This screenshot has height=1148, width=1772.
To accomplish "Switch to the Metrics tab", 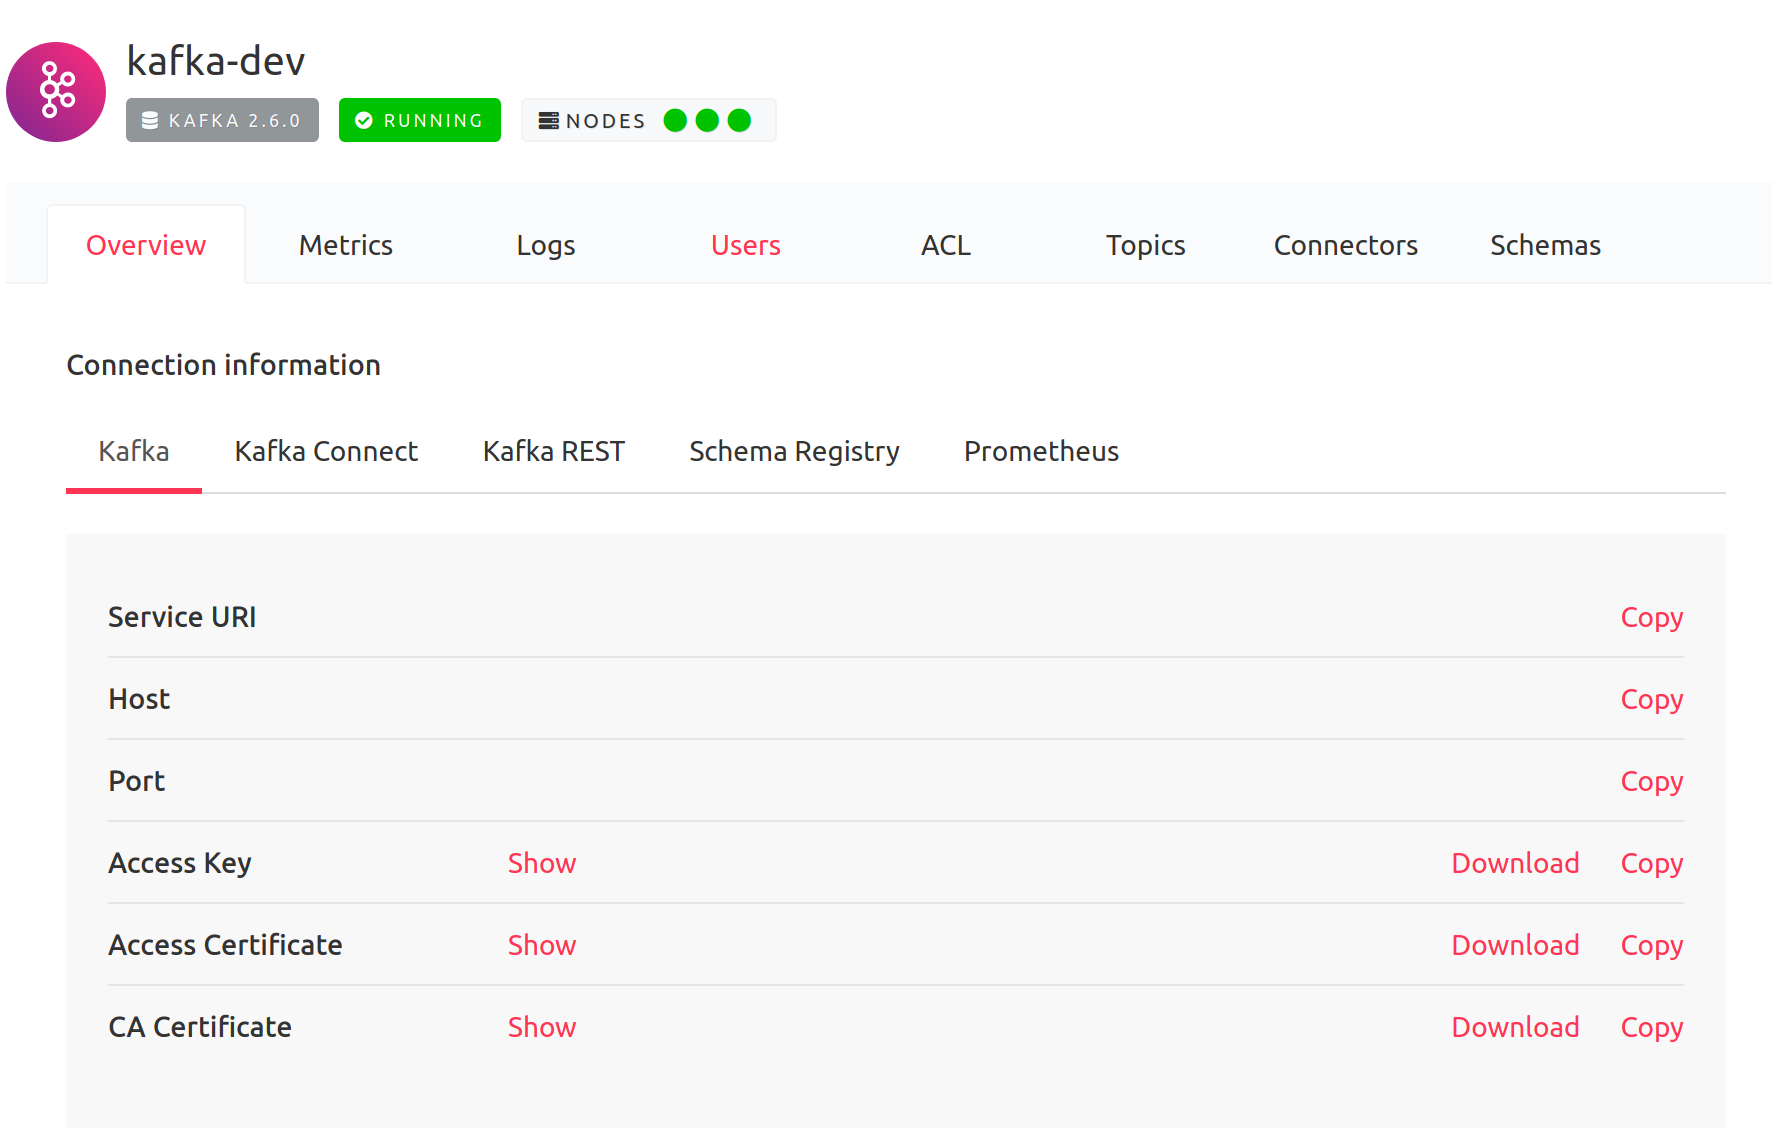I will point(346,245).
